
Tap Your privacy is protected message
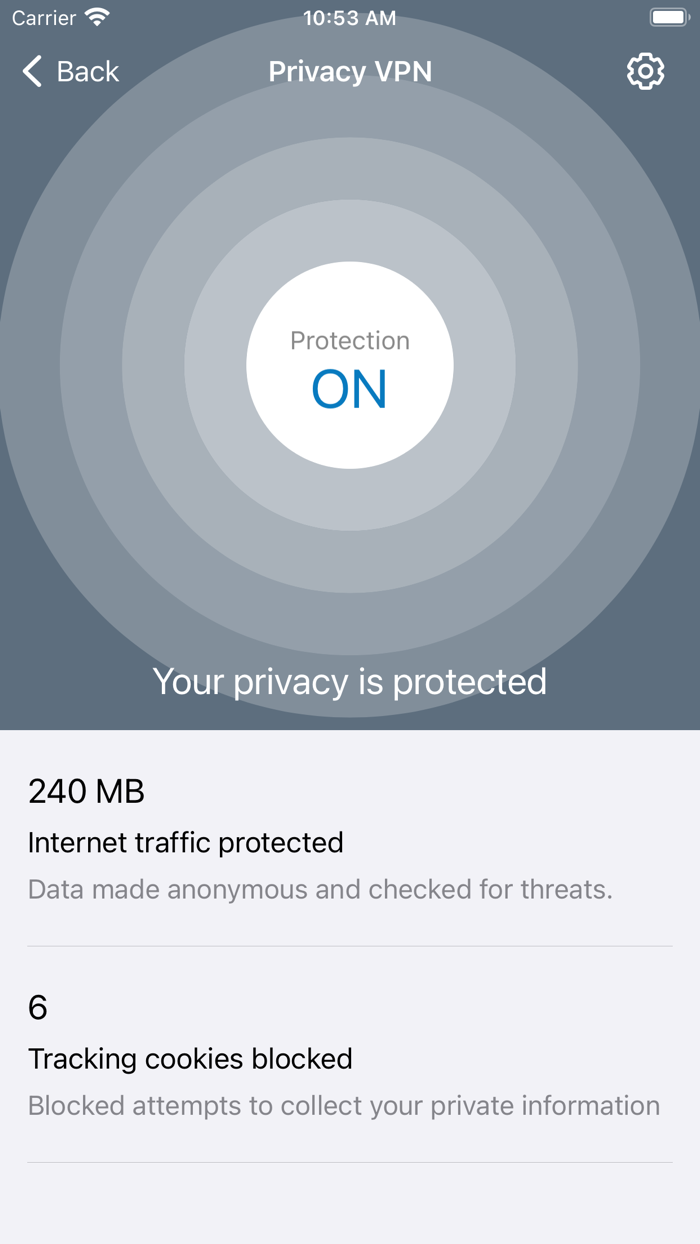point(350,682)
